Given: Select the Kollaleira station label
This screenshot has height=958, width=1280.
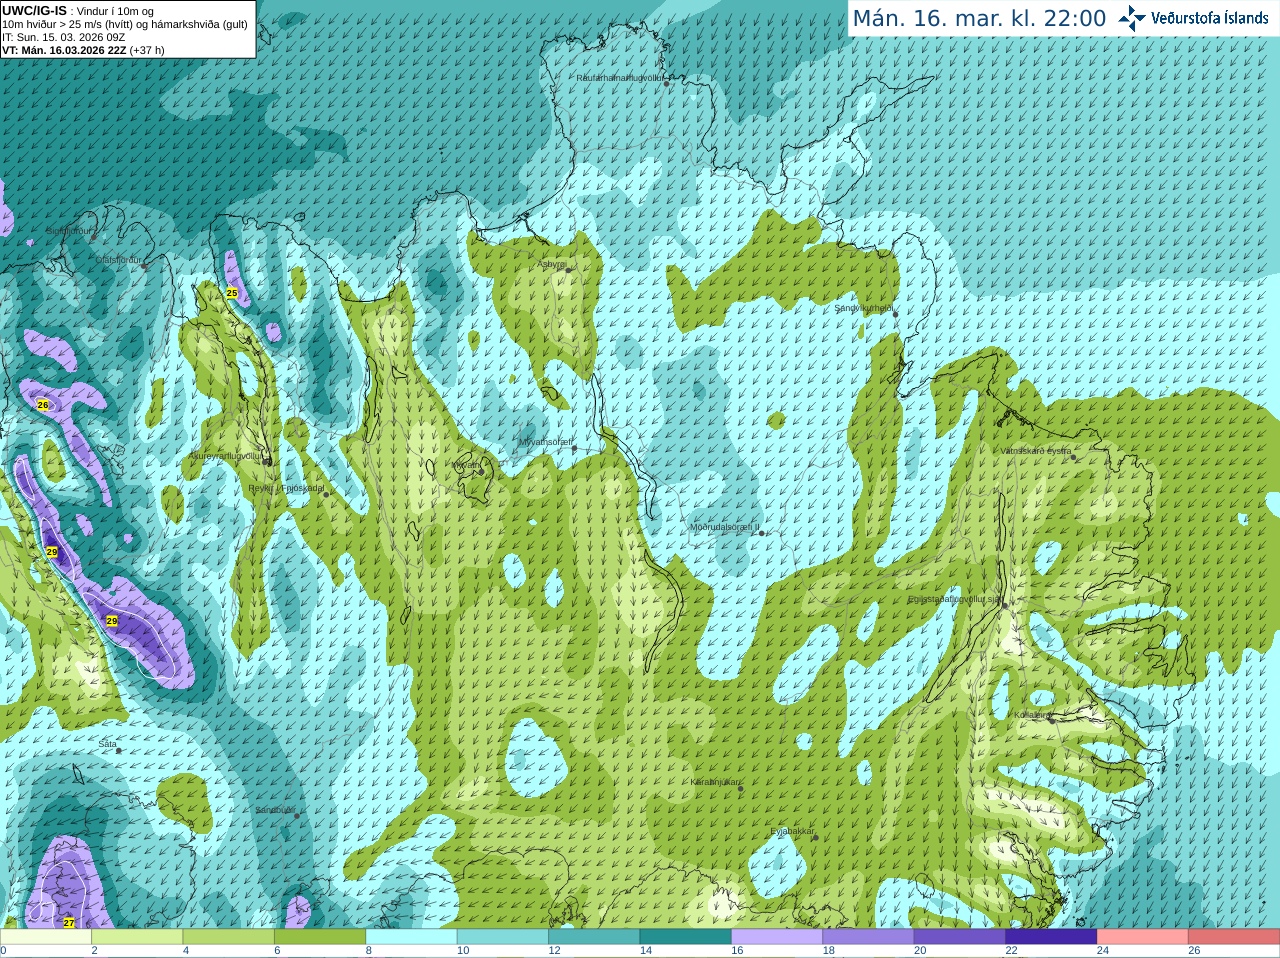Looking at the screenshot, I should 1031,715.
